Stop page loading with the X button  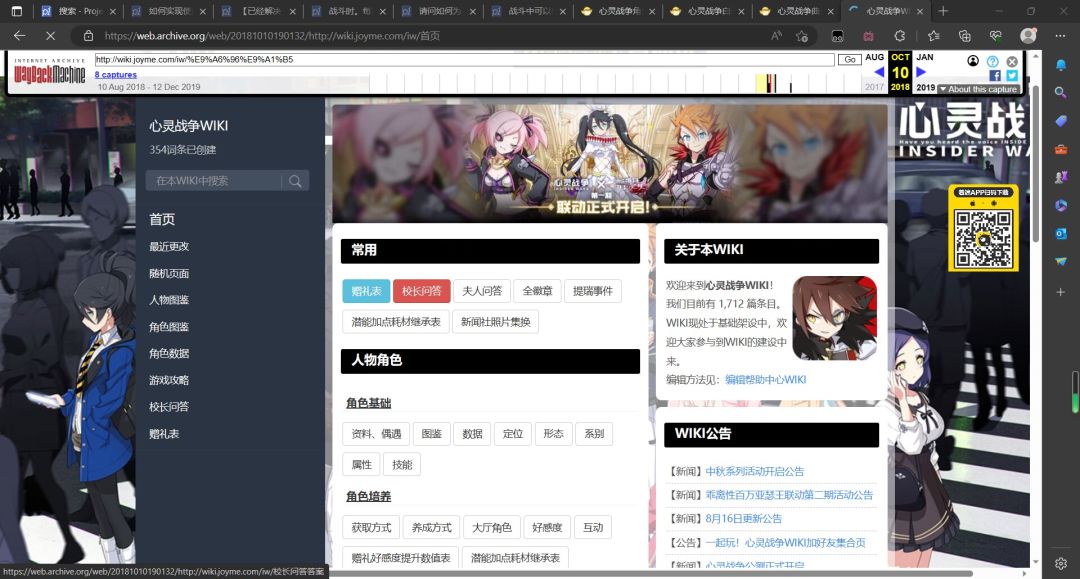[x=50, y=36]
